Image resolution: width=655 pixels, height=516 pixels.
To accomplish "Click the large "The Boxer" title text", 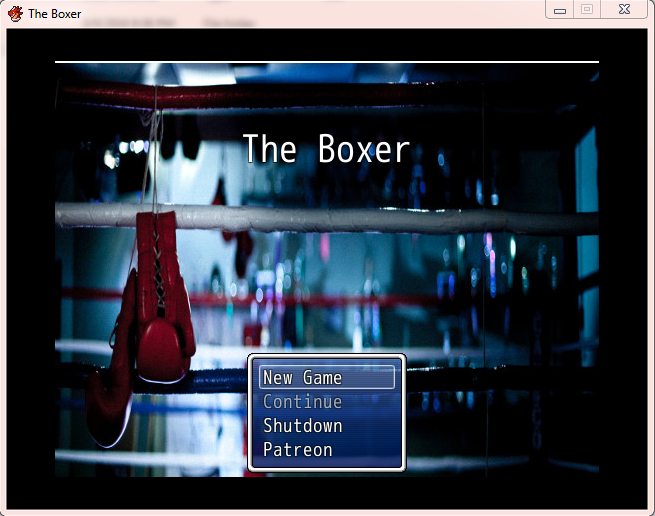I will [326, 150].
